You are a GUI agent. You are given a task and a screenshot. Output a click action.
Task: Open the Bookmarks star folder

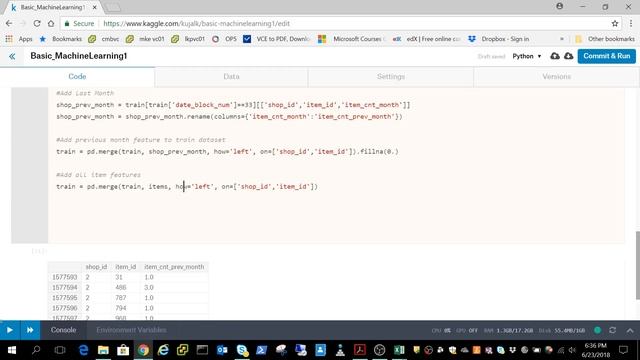[x=60, y=39]
